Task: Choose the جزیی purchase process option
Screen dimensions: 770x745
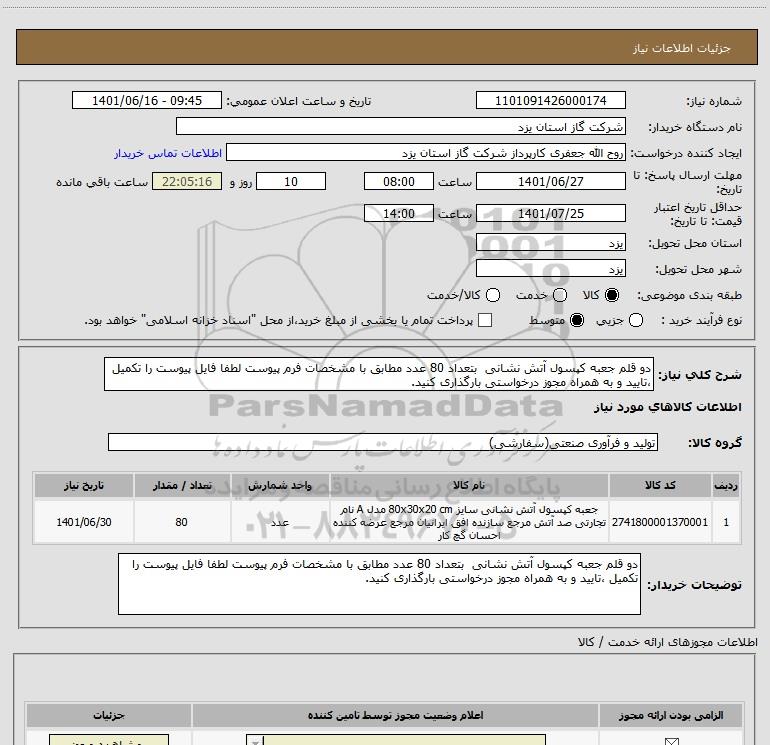Action: 636,320
